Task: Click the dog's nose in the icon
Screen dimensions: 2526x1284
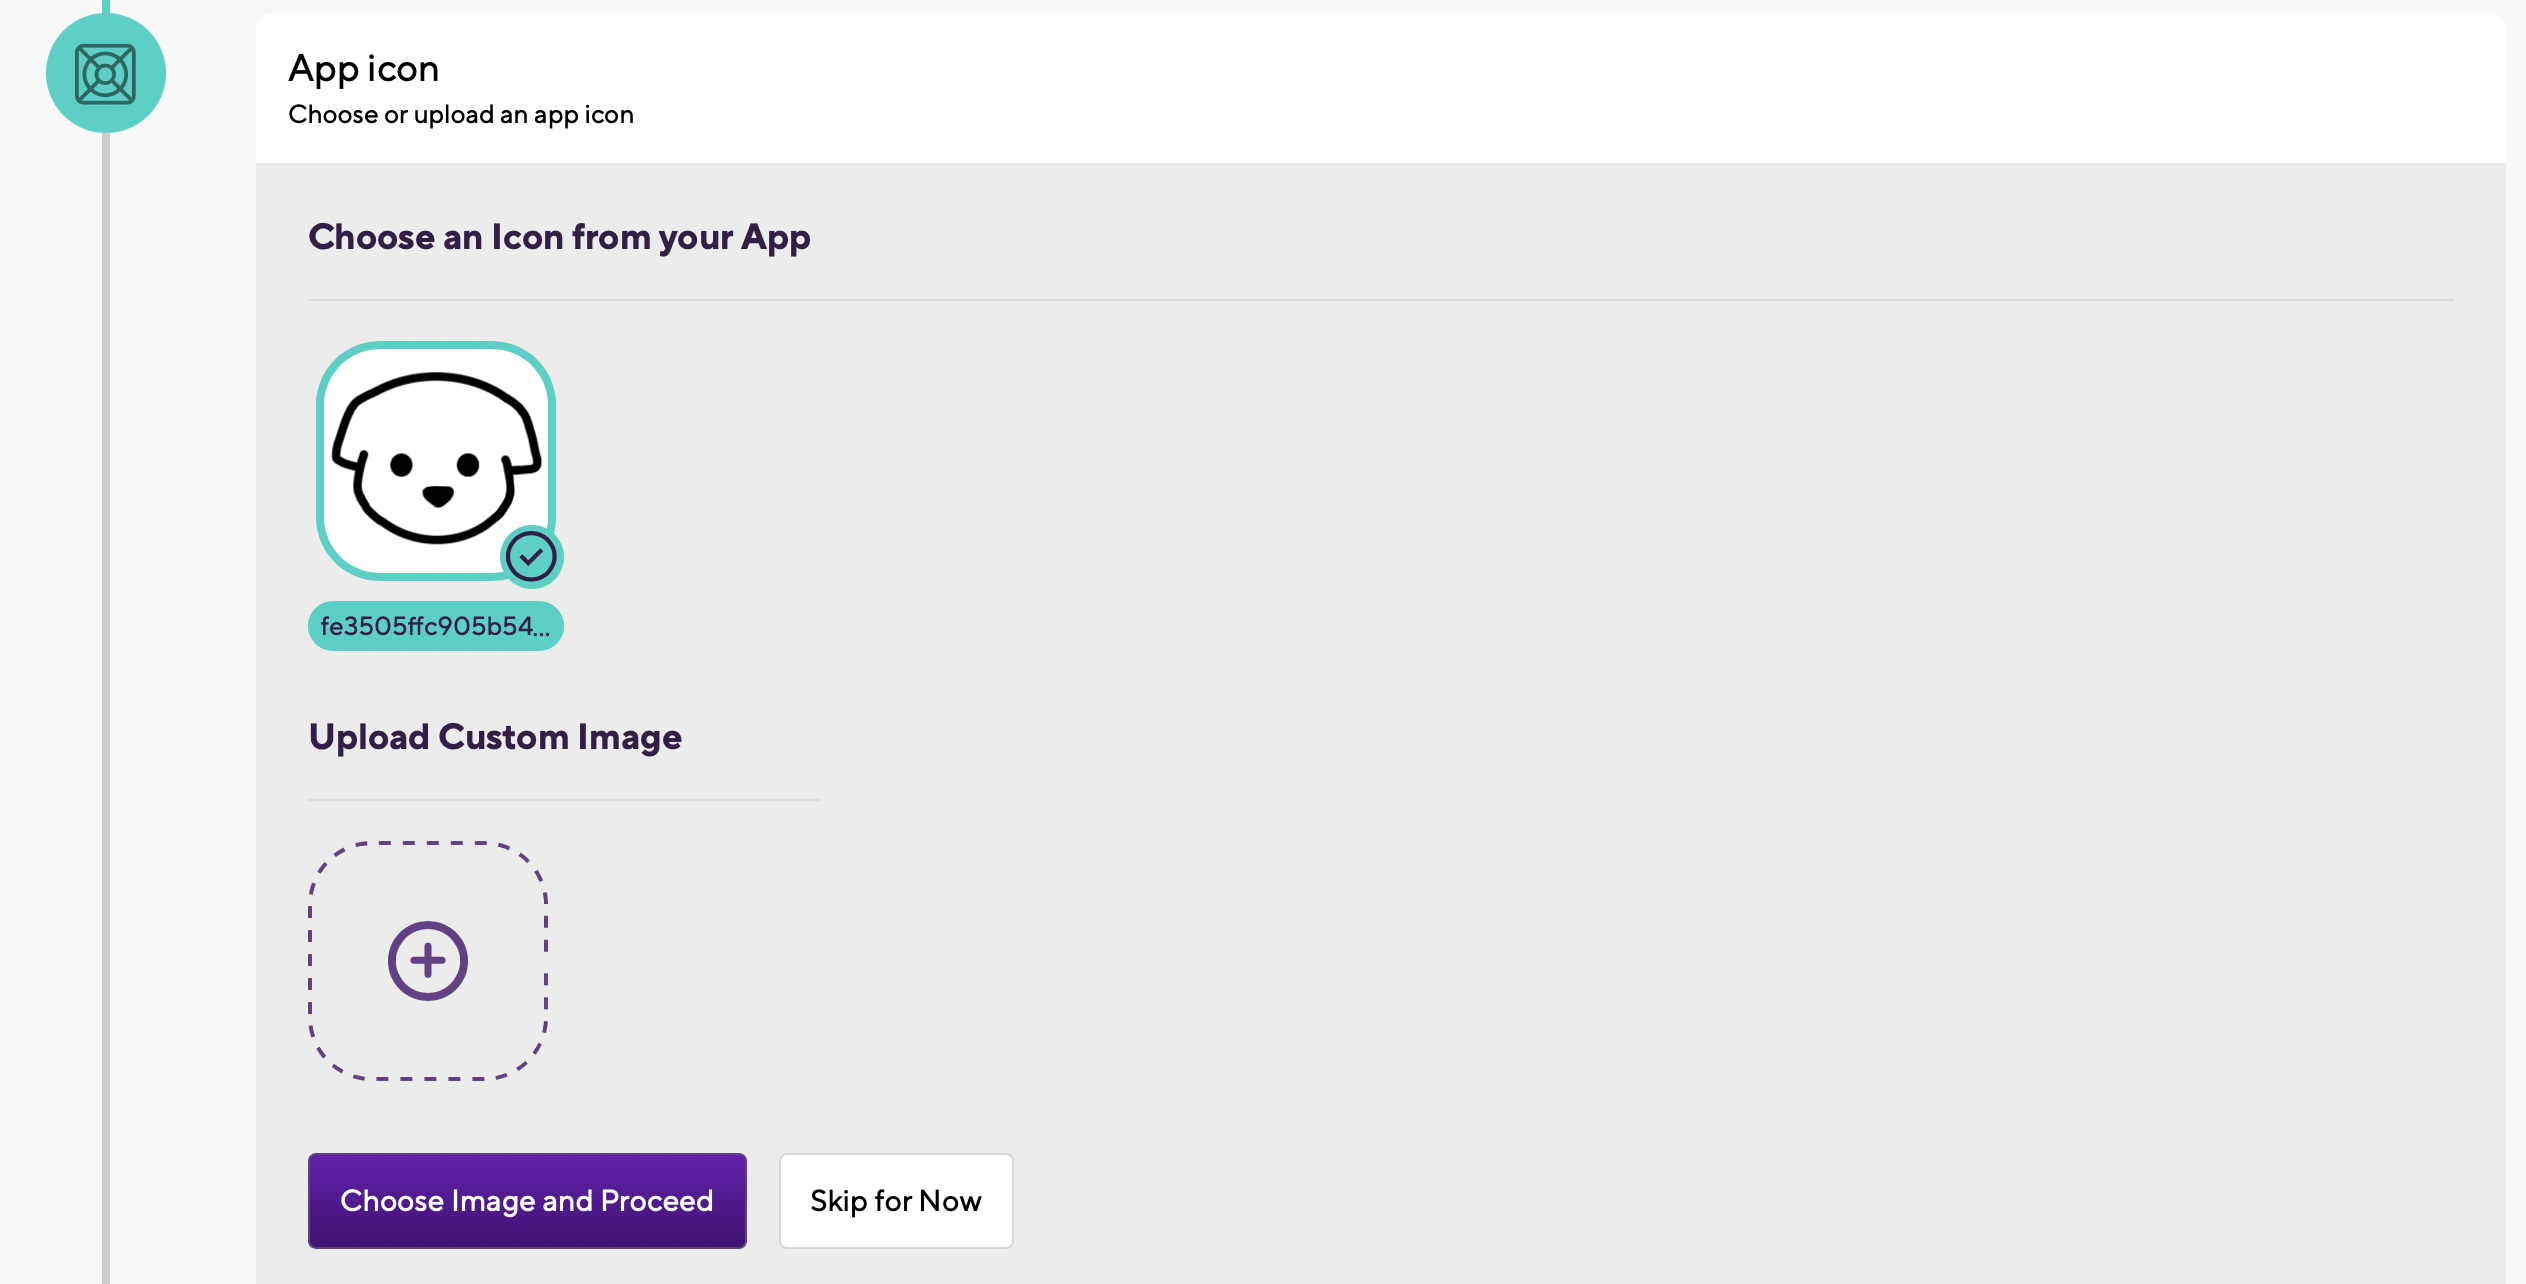Action: 437,494
